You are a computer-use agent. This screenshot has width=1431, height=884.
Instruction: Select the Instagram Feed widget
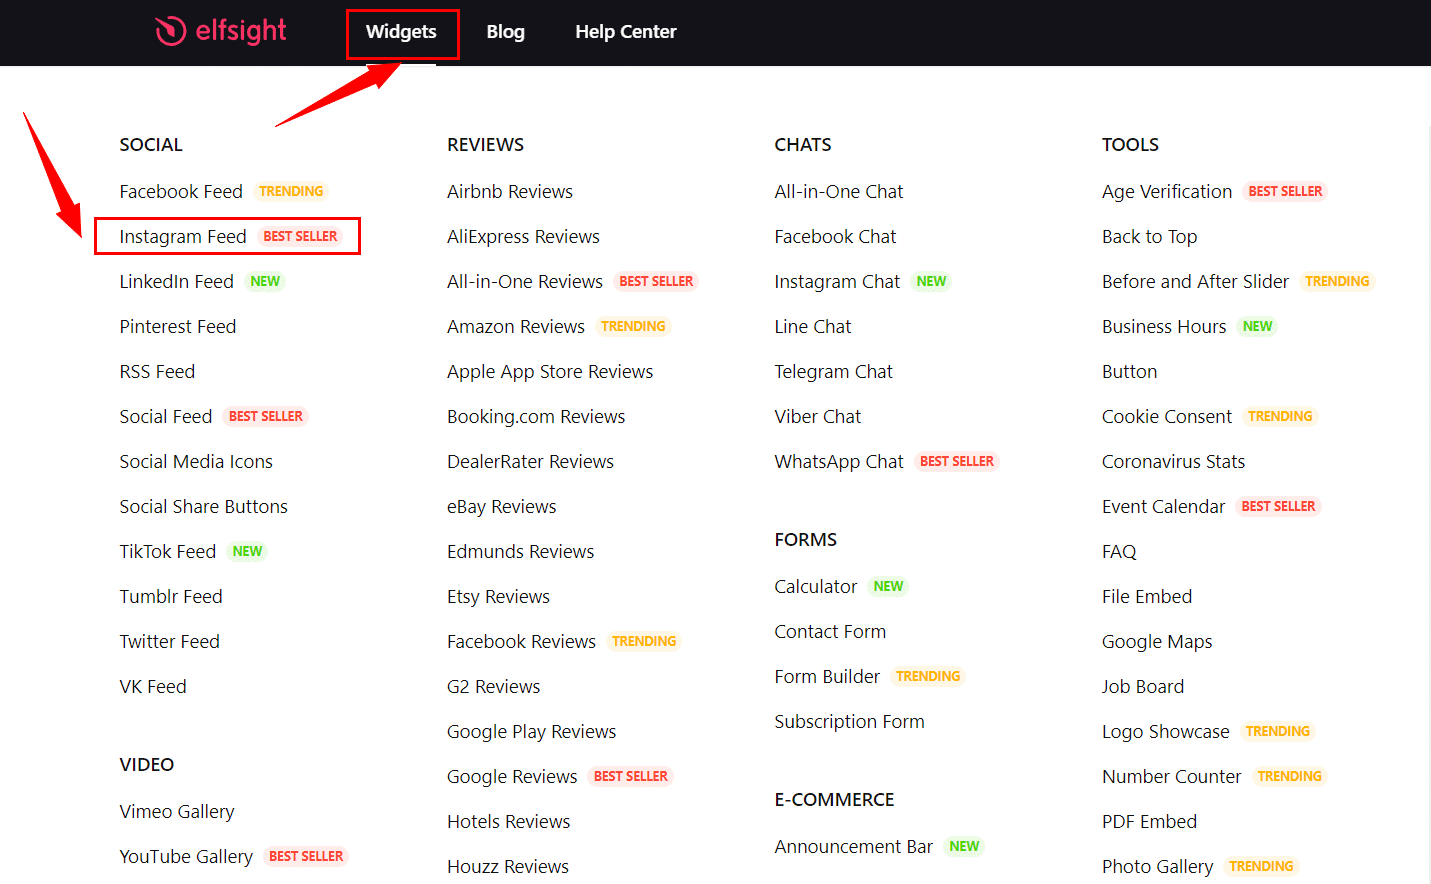(x=183, y=236)
